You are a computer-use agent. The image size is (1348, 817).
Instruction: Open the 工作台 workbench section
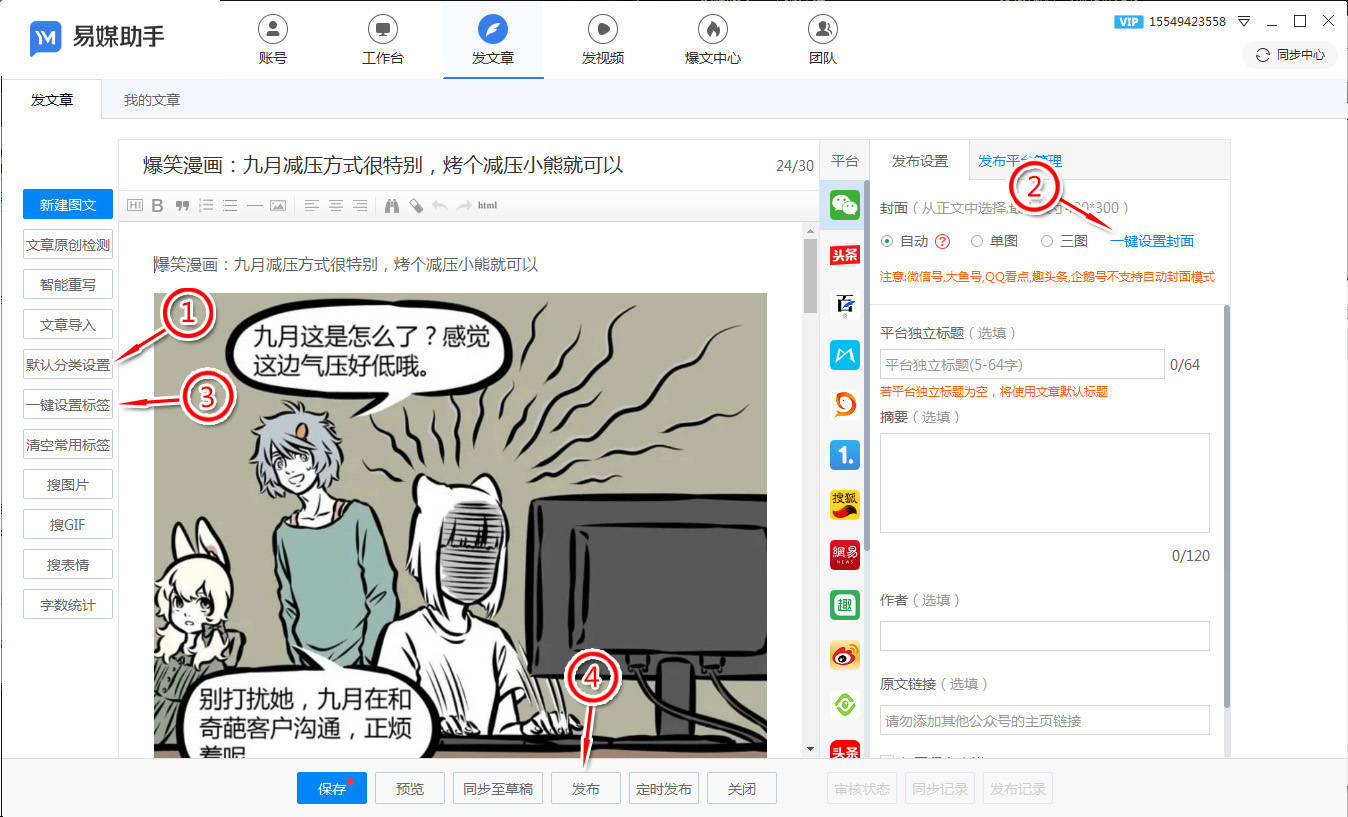383,40
